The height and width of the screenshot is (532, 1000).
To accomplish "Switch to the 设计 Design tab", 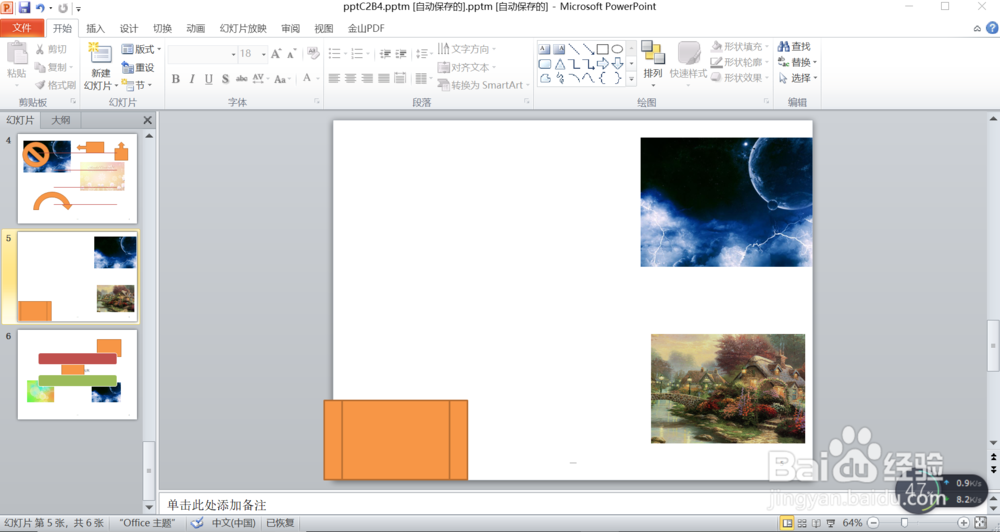I will point(129,28).
